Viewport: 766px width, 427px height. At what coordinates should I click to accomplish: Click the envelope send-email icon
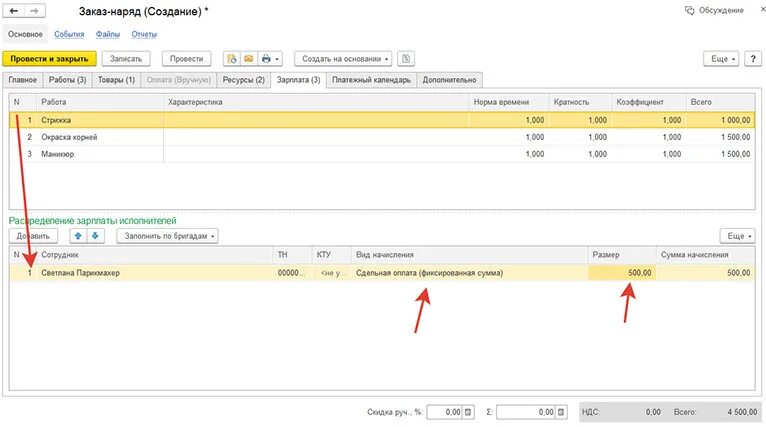[x=249, y=59]
